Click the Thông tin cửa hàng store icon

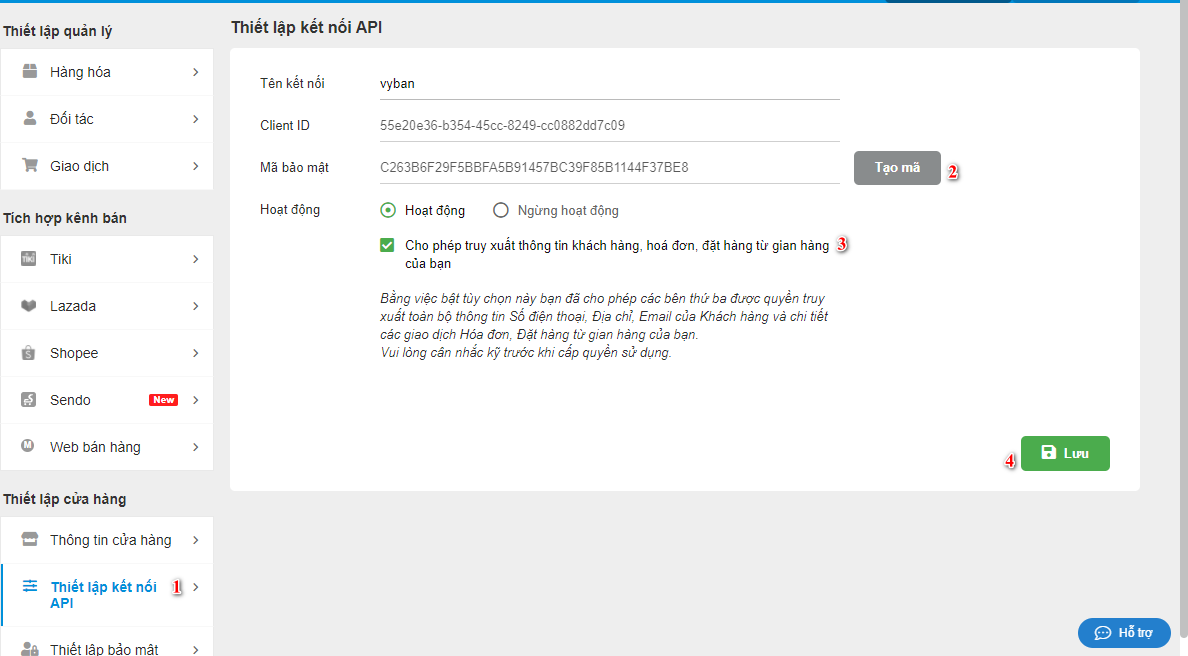tap(30, 540)
